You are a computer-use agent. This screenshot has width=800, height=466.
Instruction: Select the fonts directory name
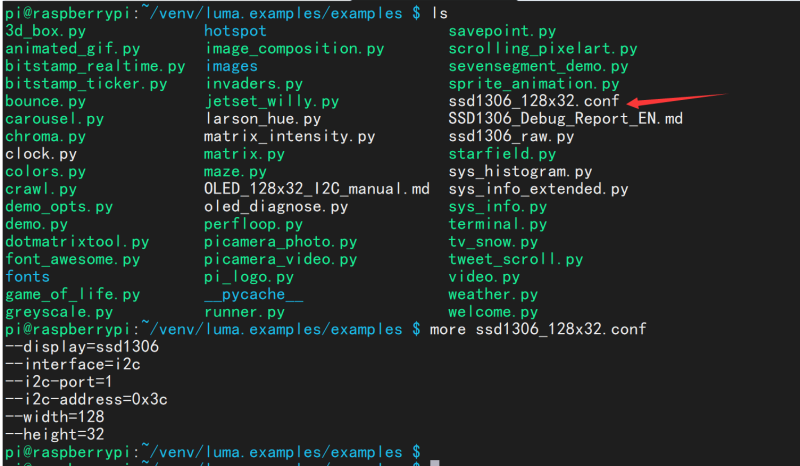pos(28,277)
